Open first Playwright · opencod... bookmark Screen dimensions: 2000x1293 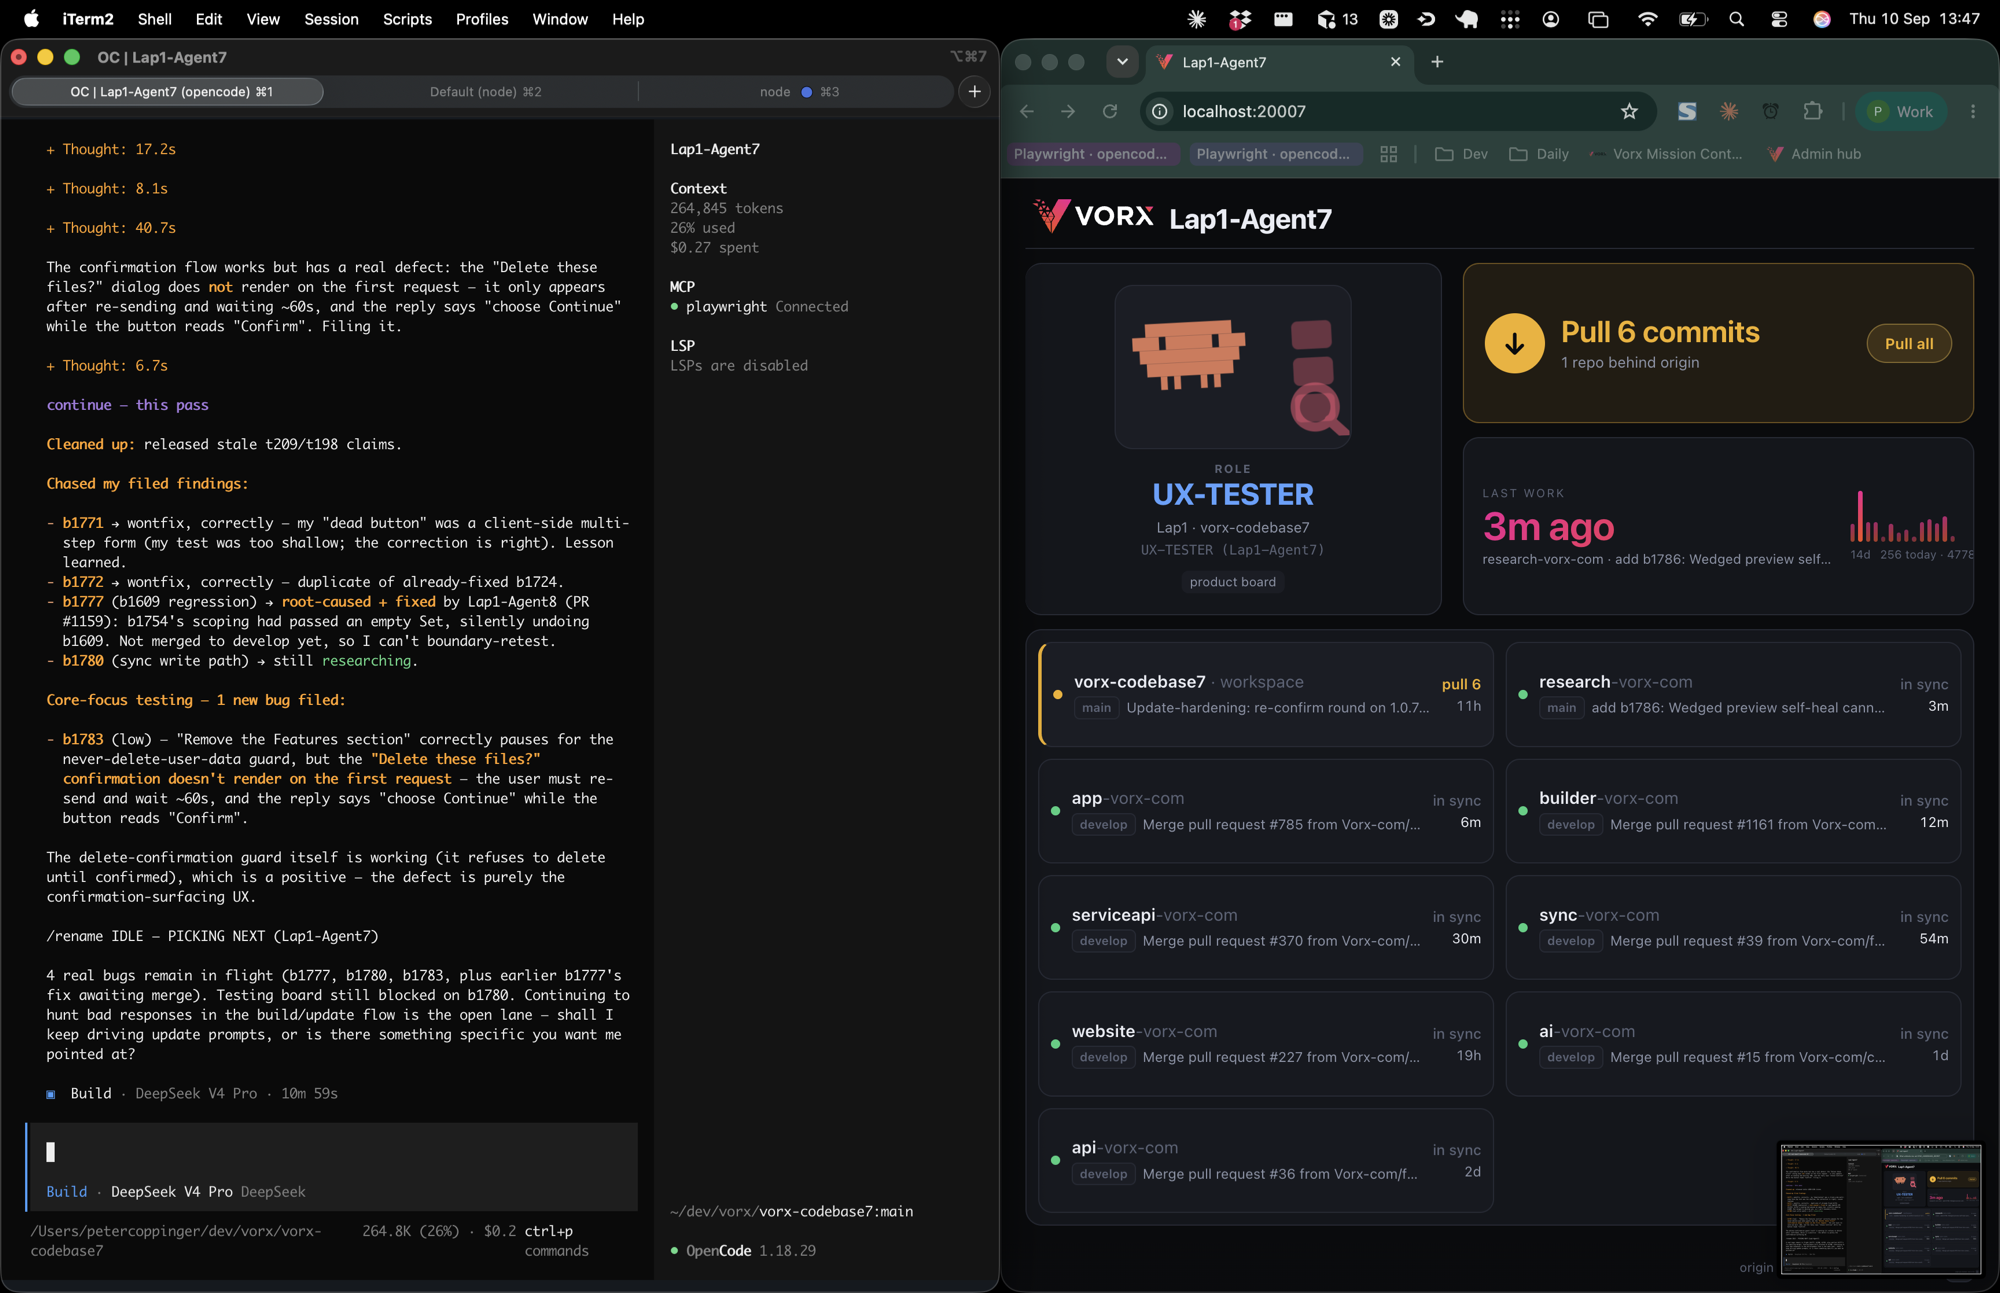[1090, 154]
